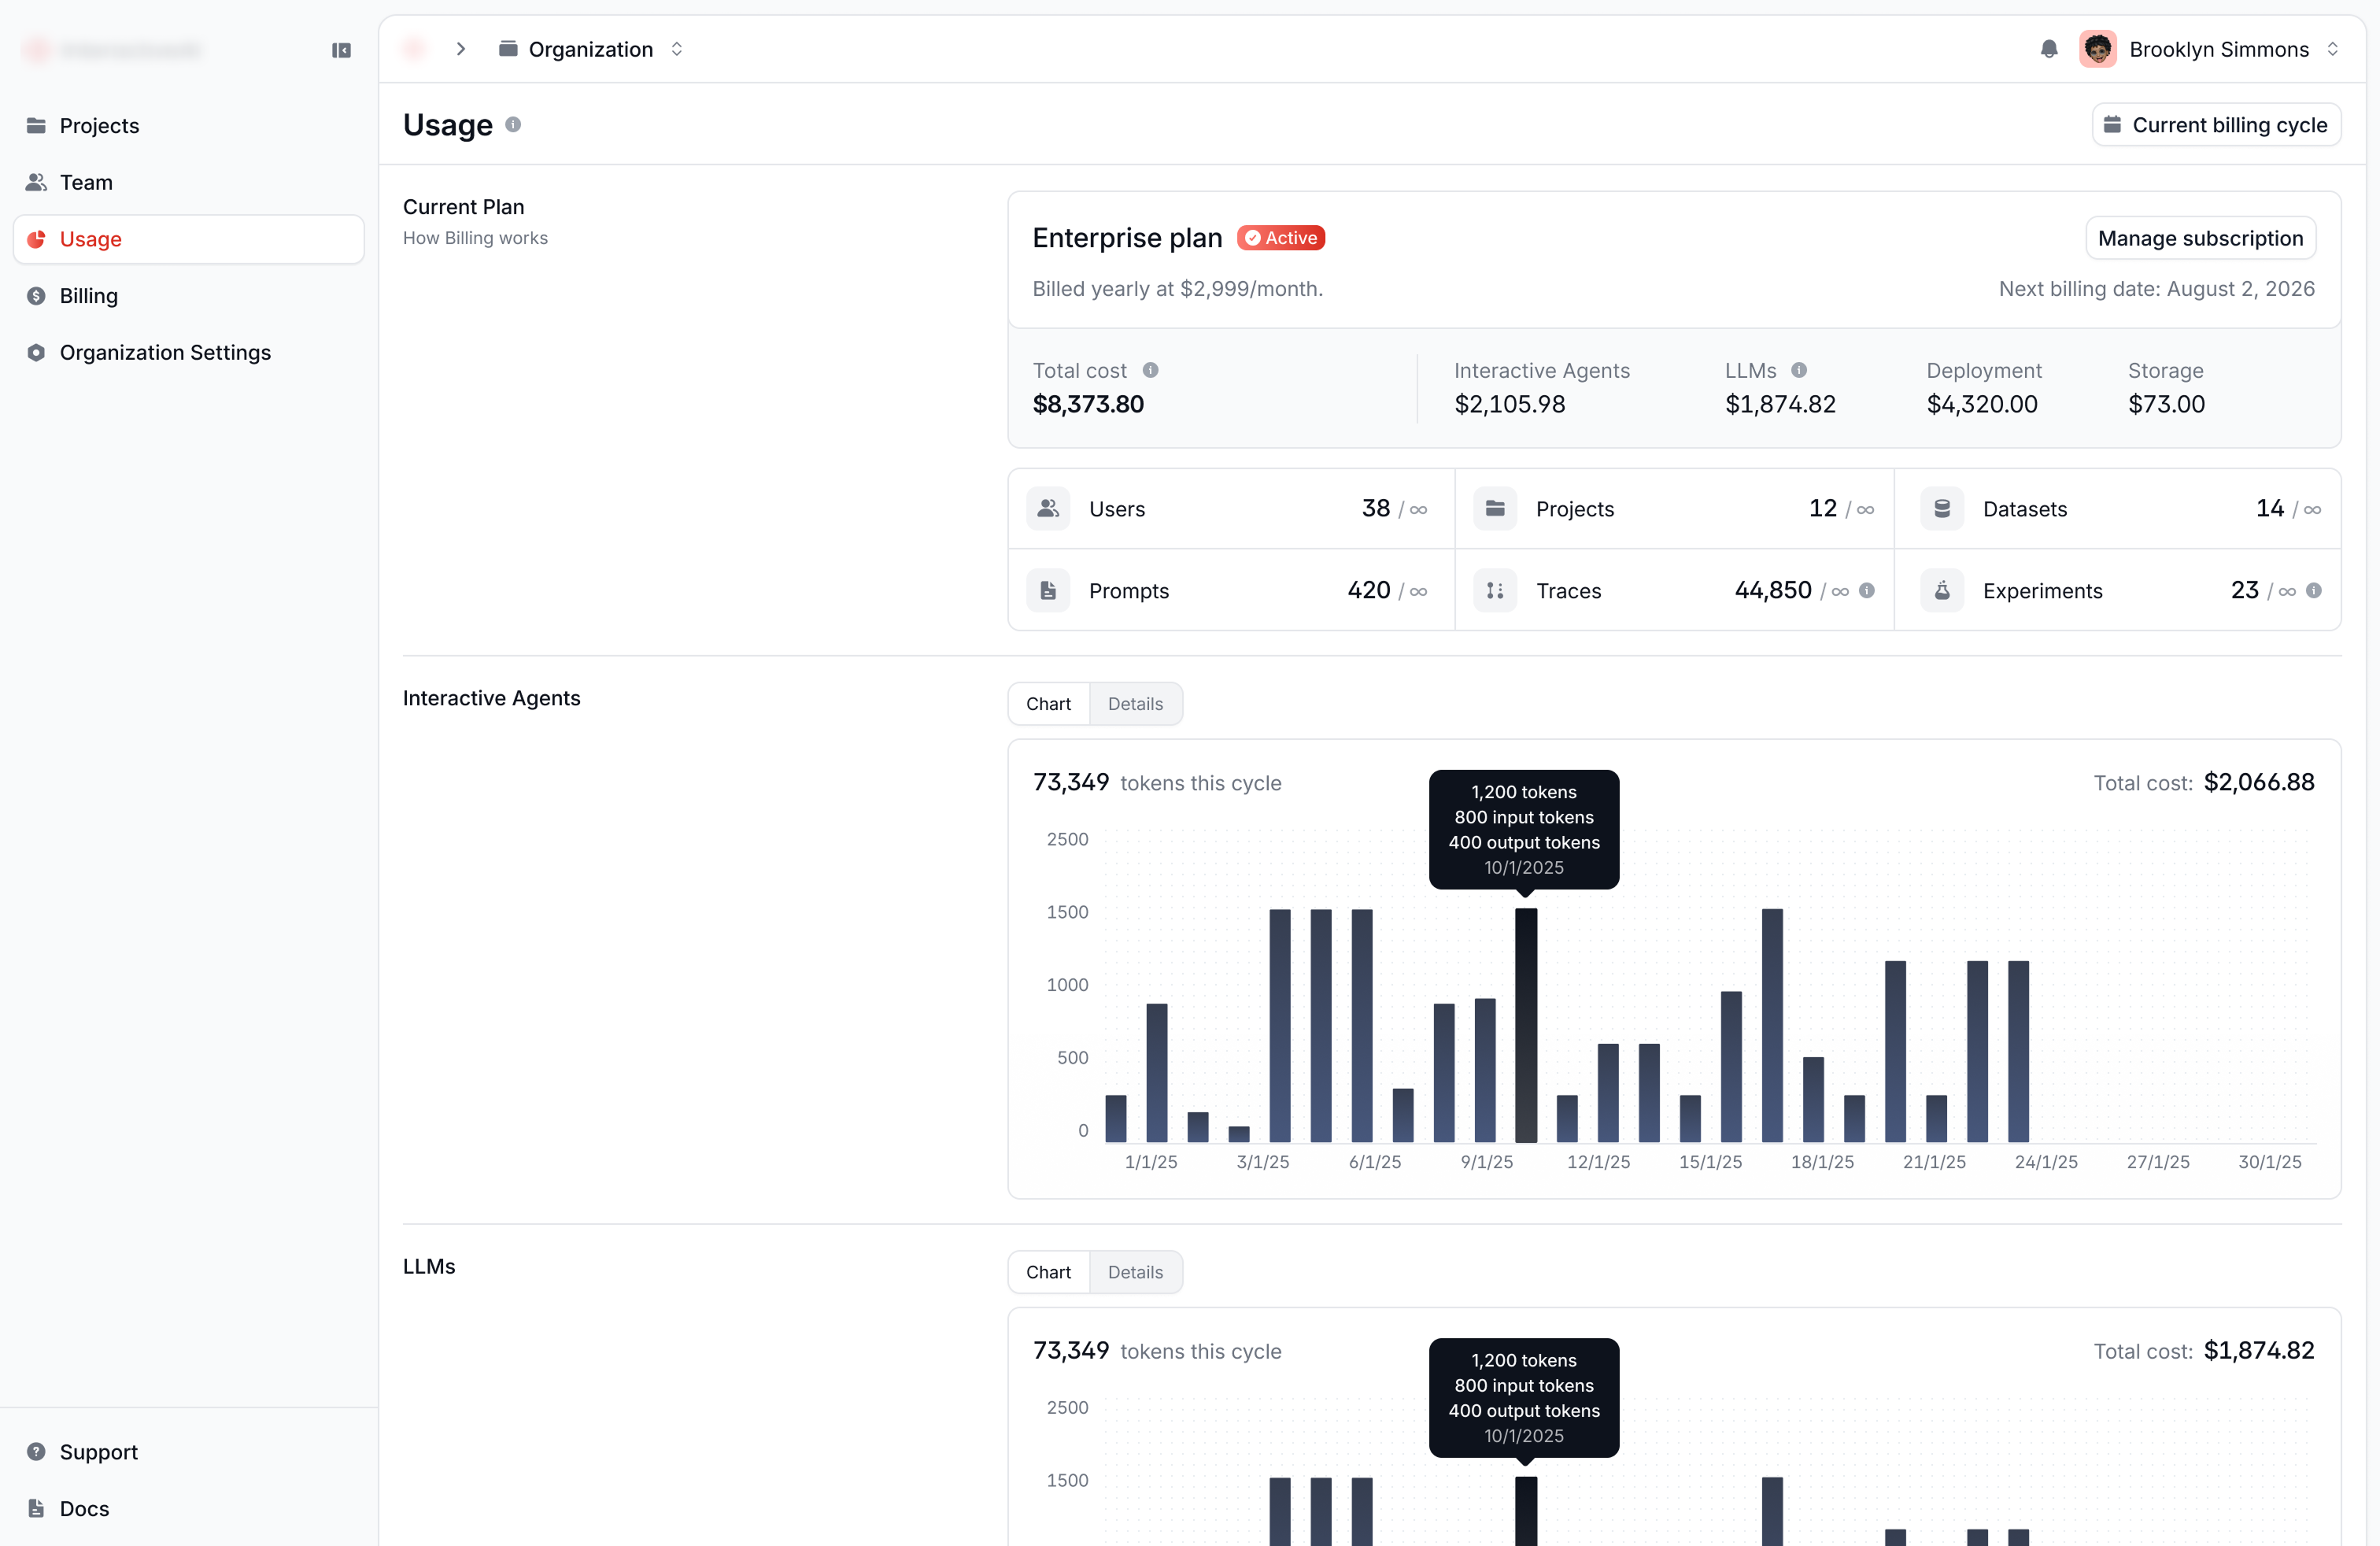Click the breadcrumb chevron arrow
Viewport: 2380px width, 1546px height.
click(461, 49)
